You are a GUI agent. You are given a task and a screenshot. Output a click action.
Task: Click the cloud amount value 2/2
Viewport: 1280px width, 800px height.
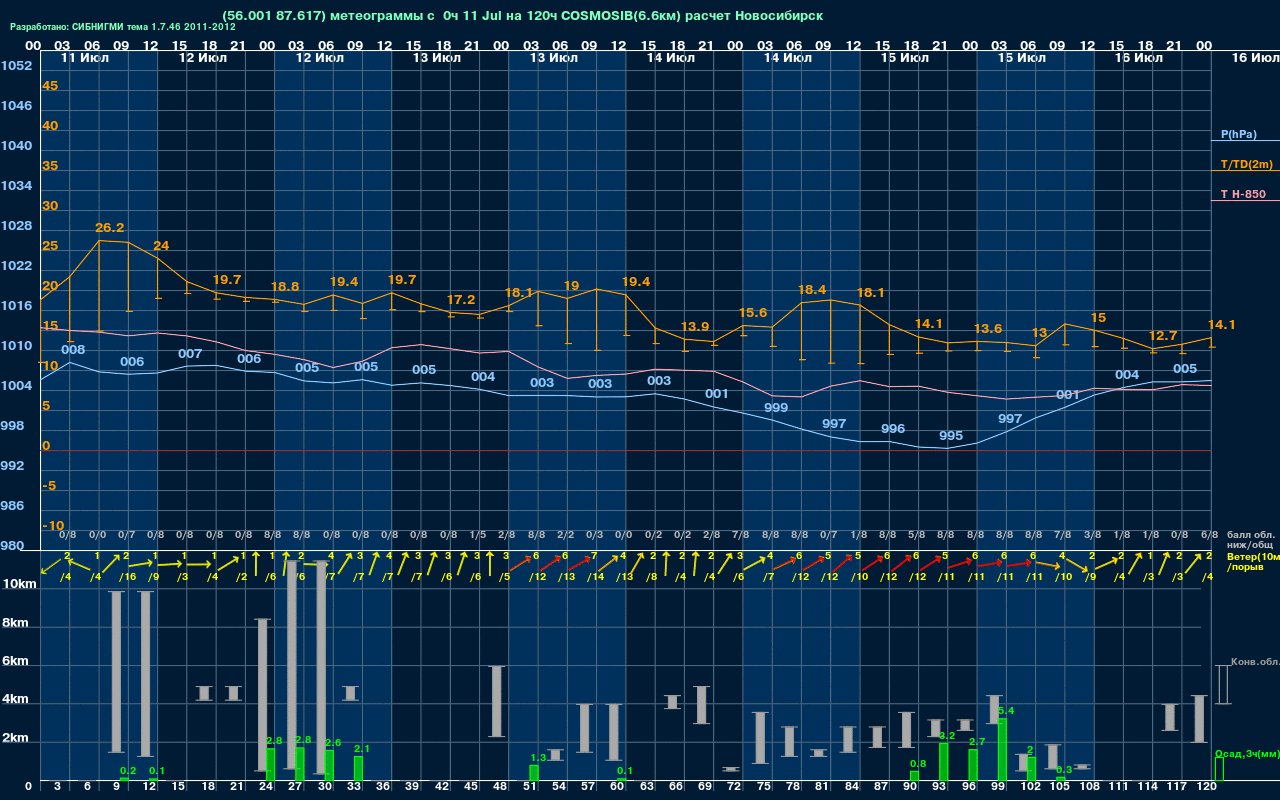point(565,536)
